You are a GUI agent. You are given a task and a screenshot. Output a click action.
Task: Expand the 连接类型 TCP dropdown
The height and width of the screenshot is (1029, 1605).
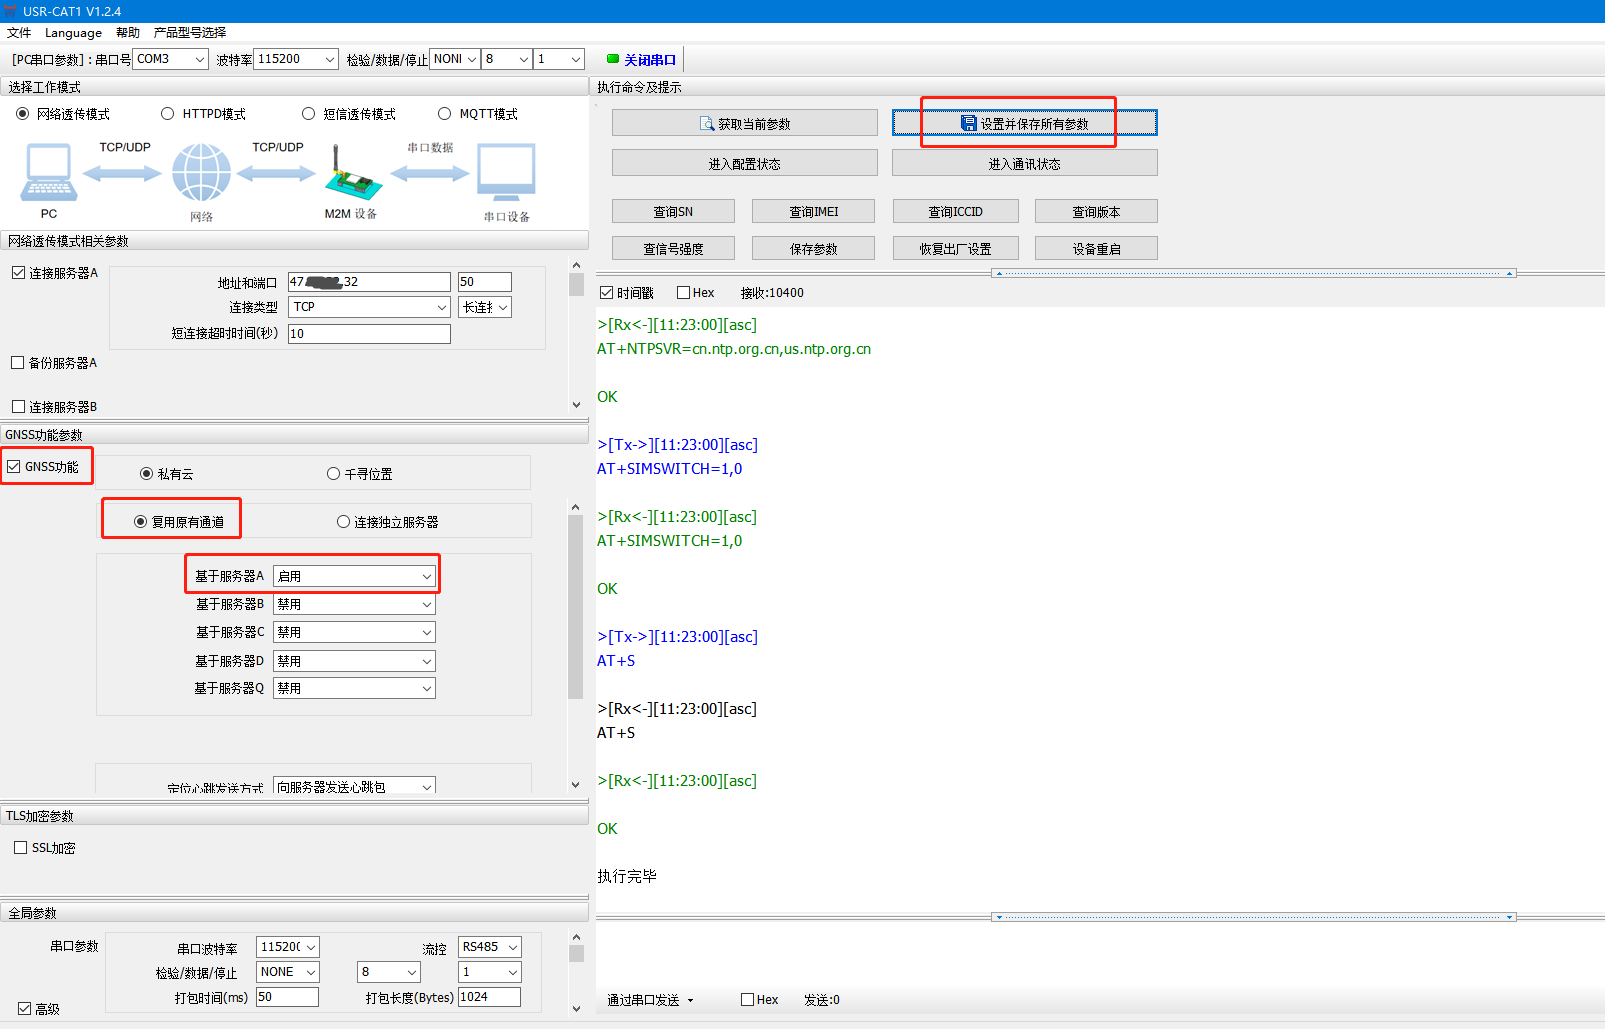[369, 307]
